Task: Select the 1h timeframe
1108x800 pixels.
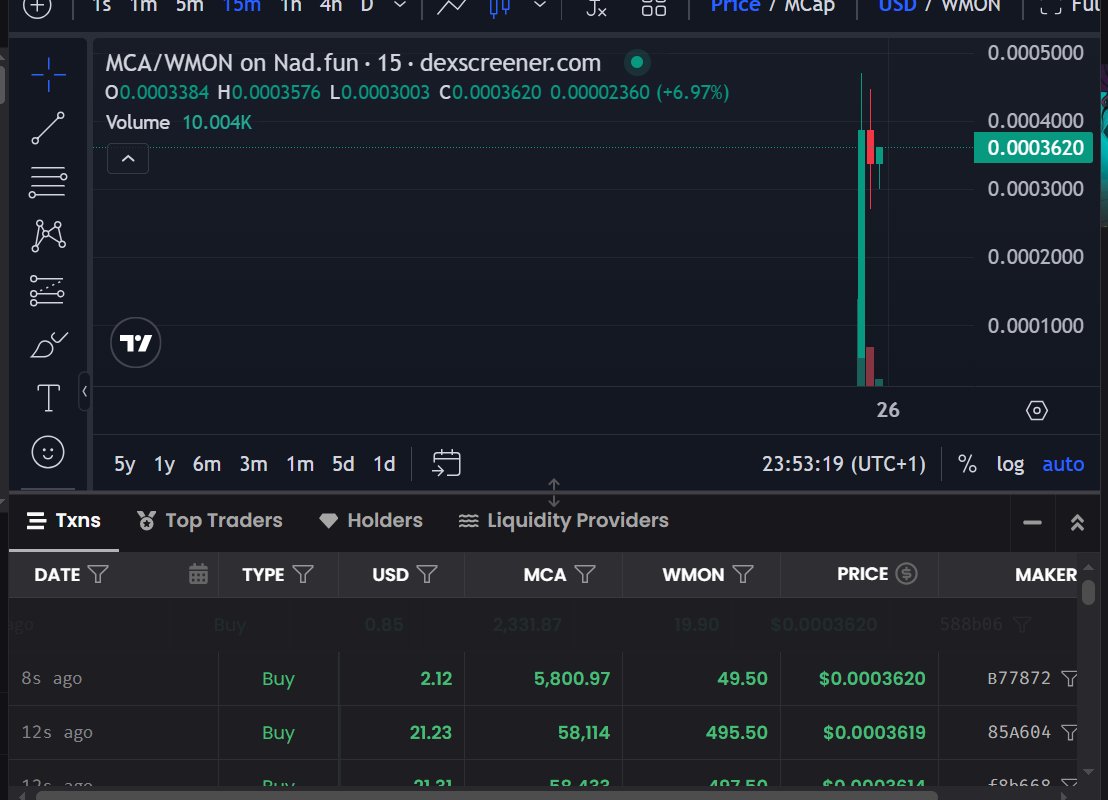Action: coord(290,6)
